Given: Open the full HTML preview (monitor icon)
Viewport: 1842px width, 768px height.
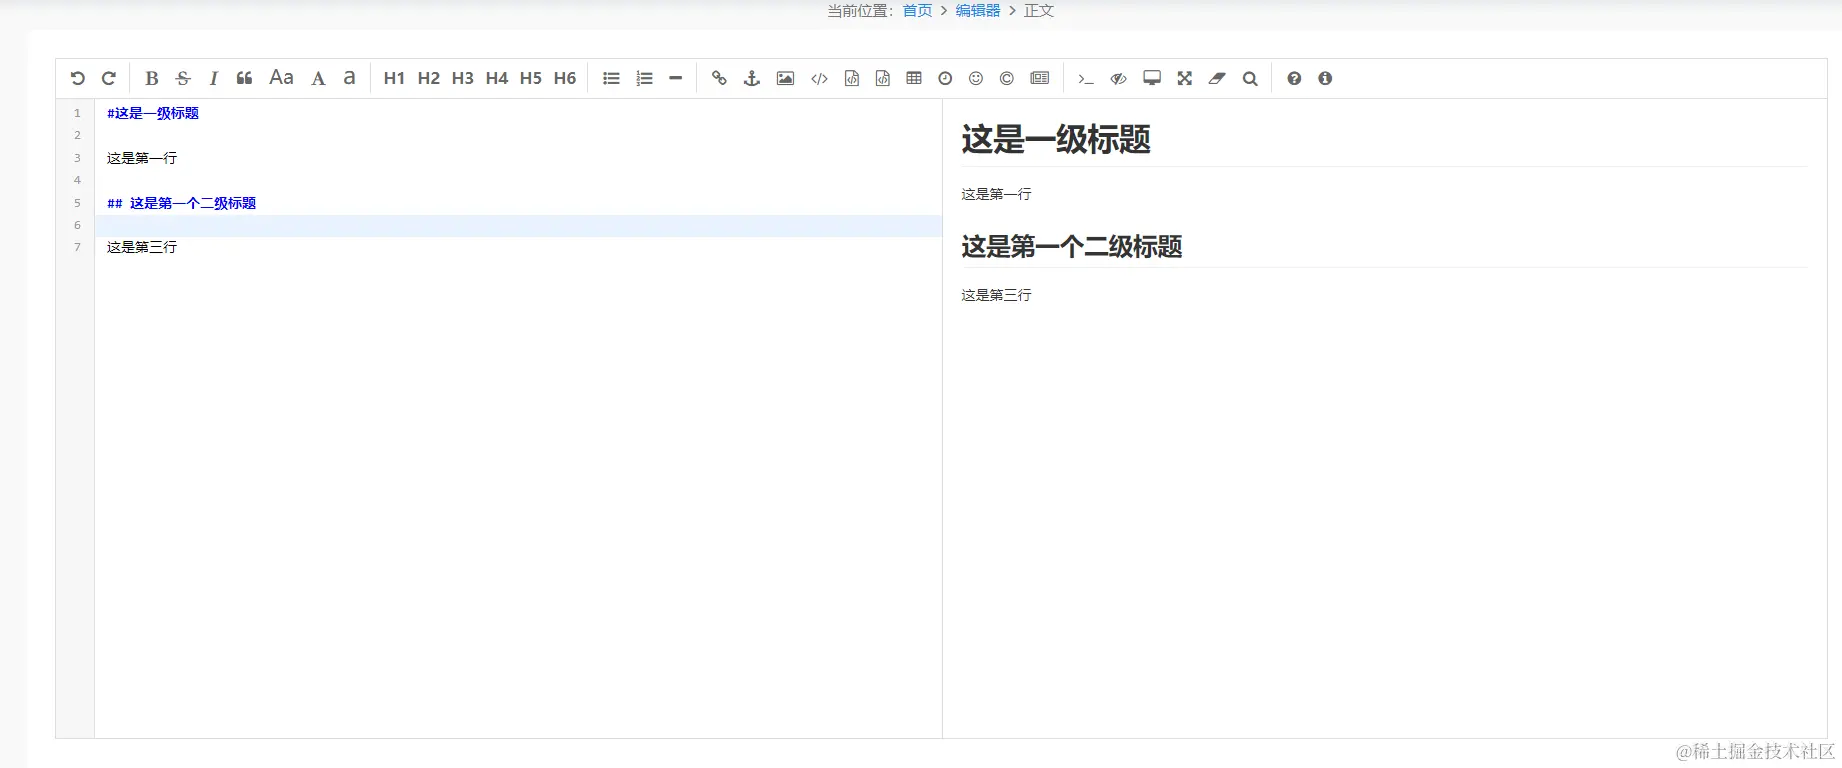Looking at the screenshot, I should click(x=1152, y=78).
